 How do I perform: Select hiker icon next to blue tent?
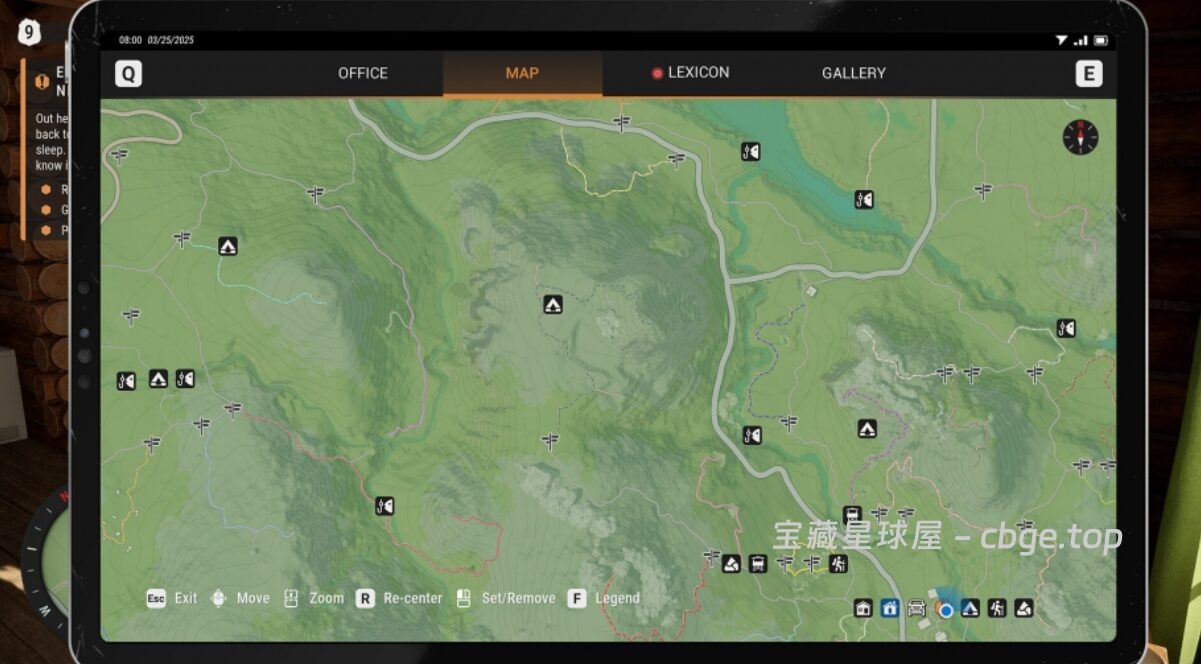[997, 608]
